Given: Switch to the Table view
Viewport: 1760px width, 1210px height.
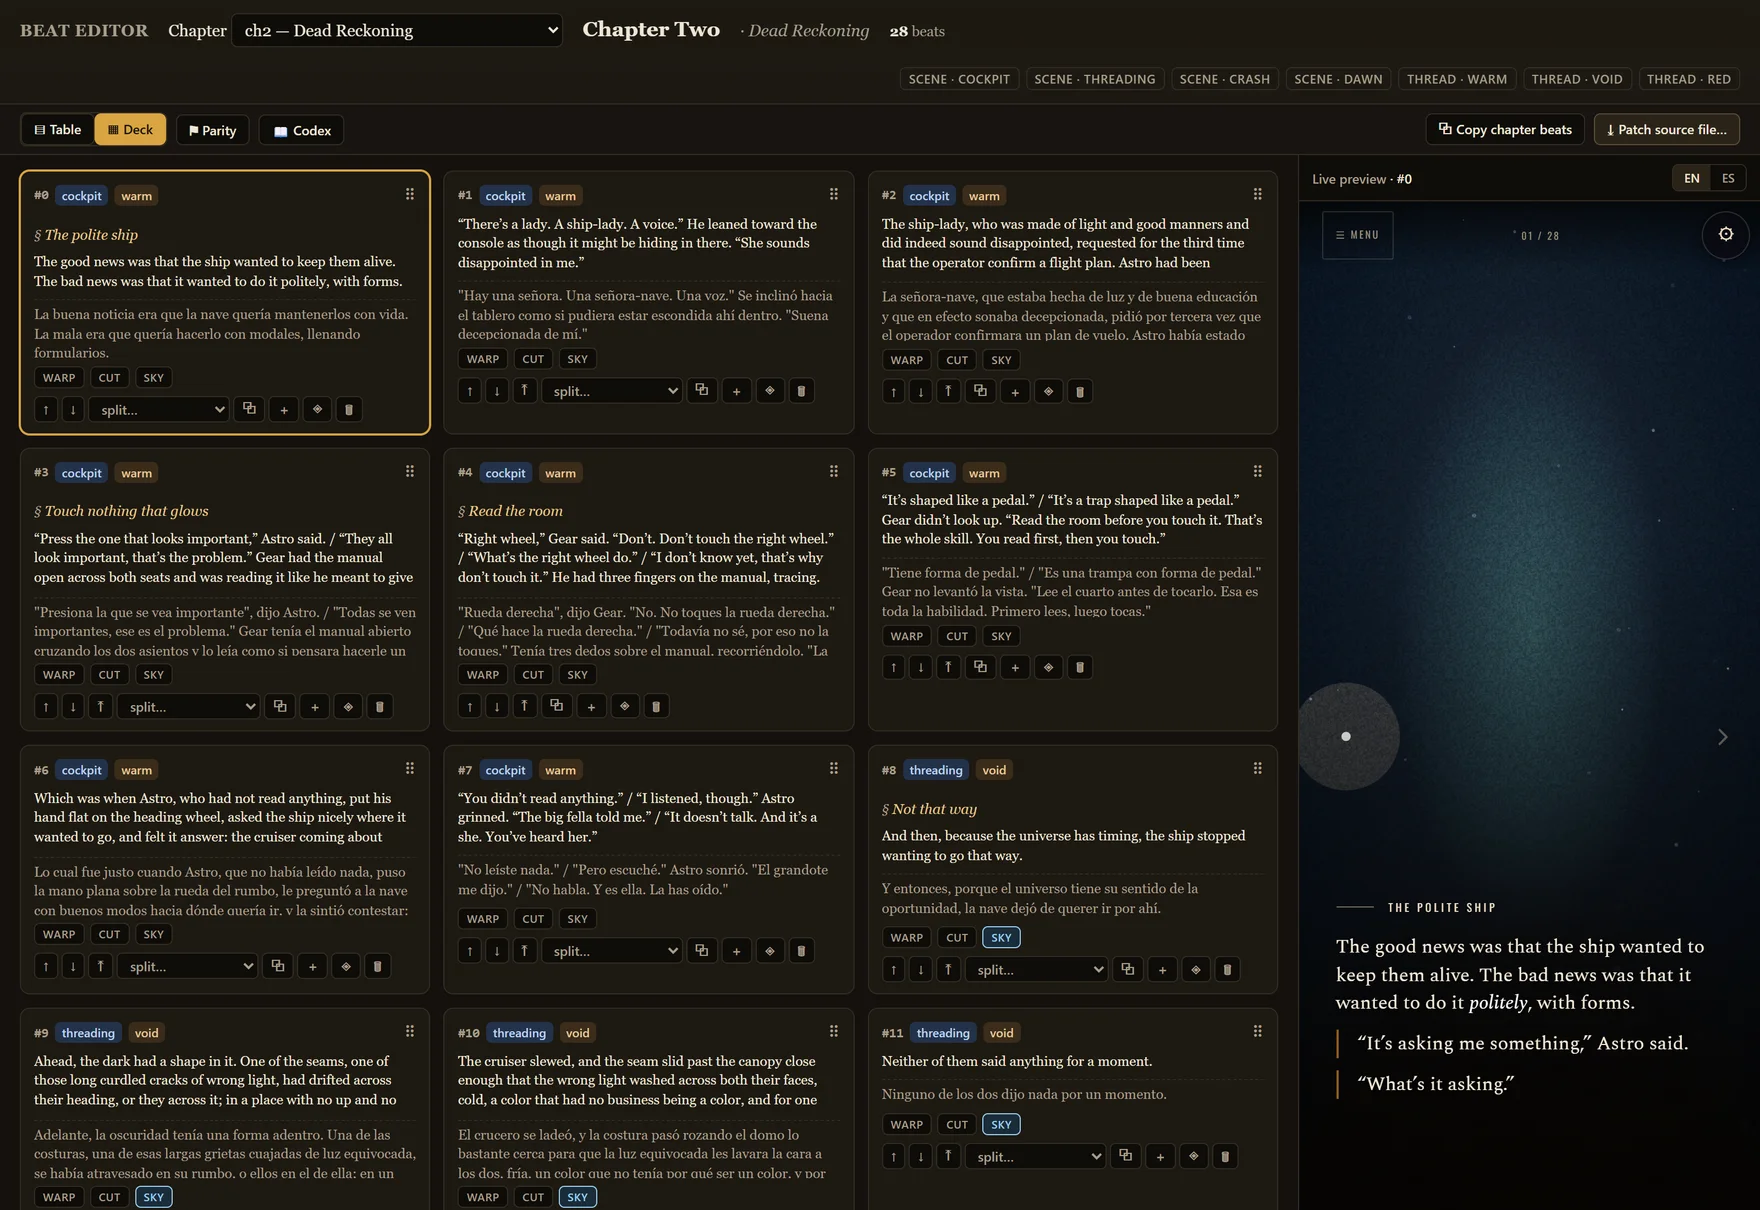Looking at the screenshot, I should 58,130.
